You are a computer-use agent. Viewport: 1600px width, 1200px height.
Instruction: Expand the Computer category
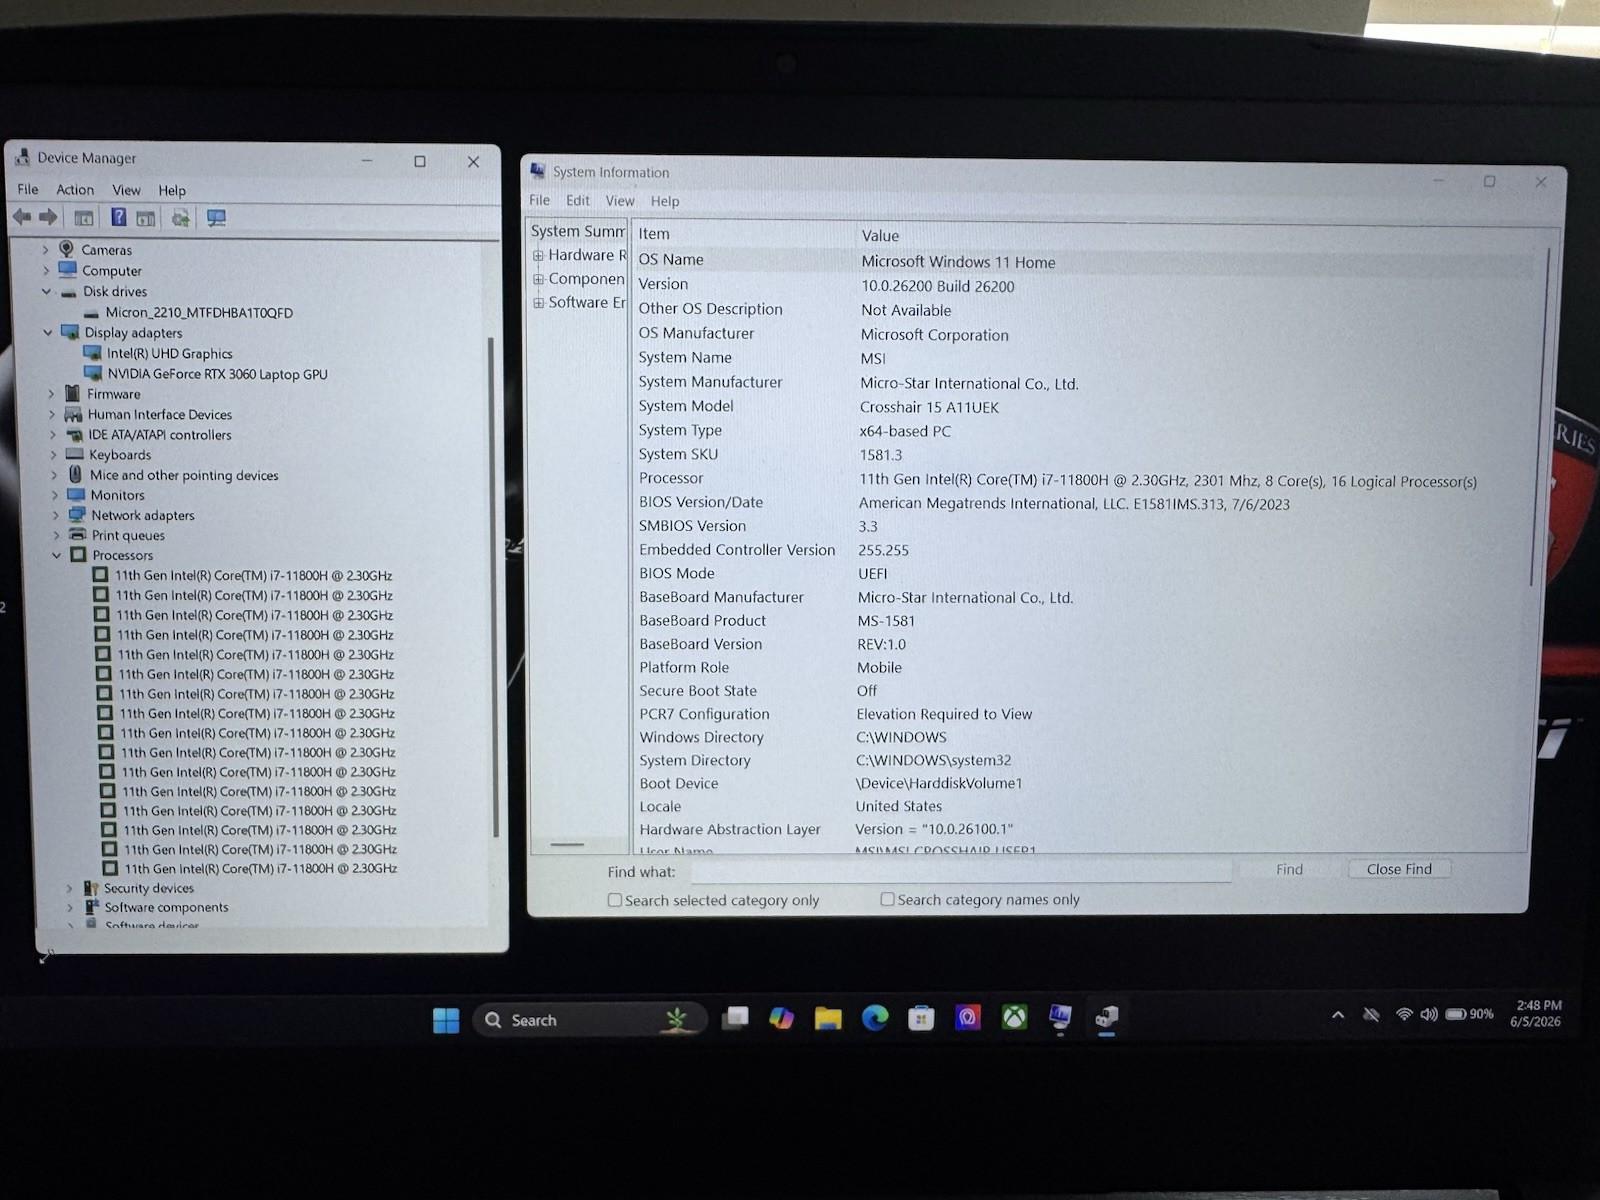coord(46,270)
